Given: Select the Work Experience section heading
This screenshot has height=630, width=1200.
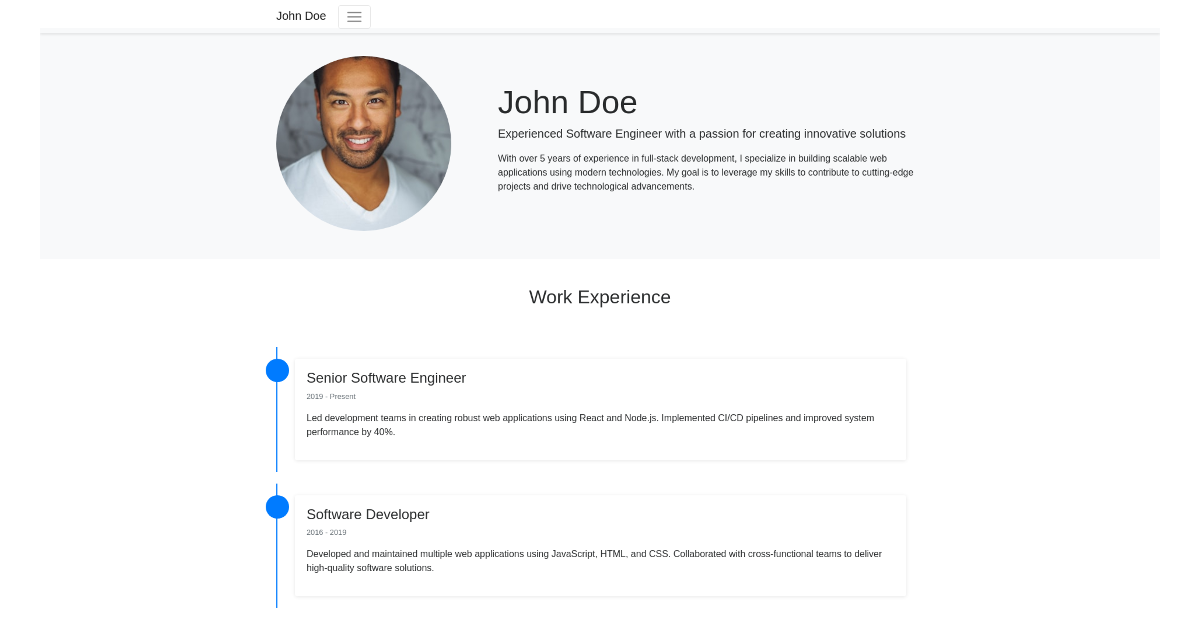Looking at the screenshot, I should coord(600,297).
